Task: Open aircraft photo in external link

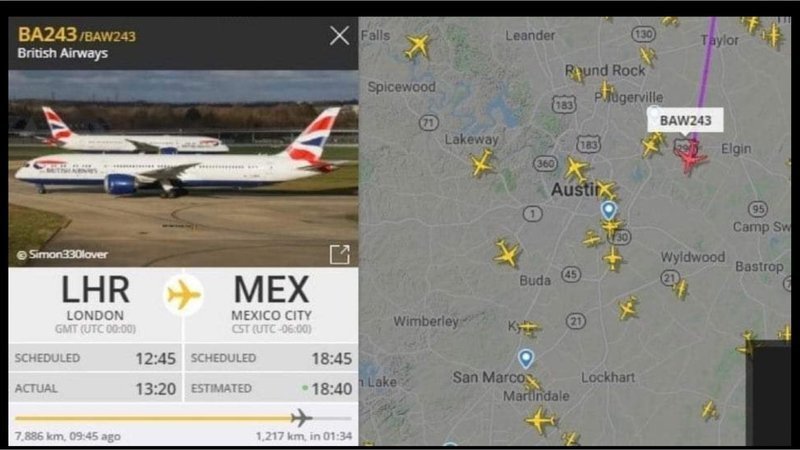Action: [x=340, y=254]
